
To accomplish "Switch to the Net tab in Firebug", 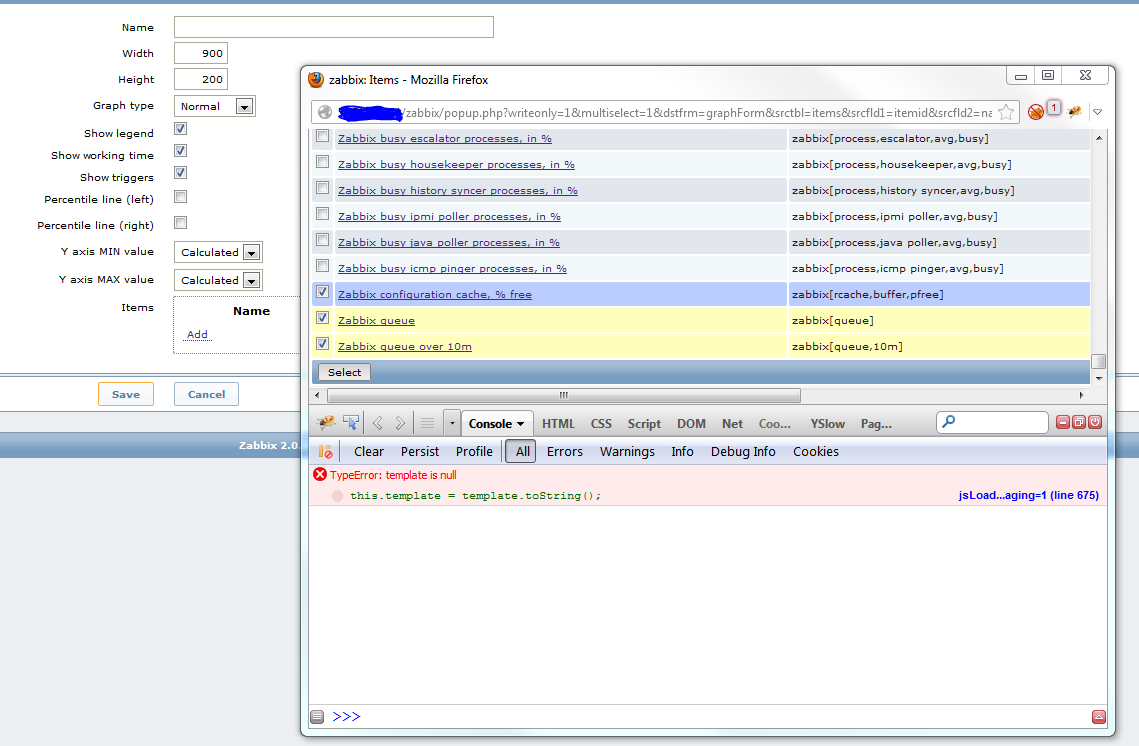I will pyautogui.click(x=732, y=423).
